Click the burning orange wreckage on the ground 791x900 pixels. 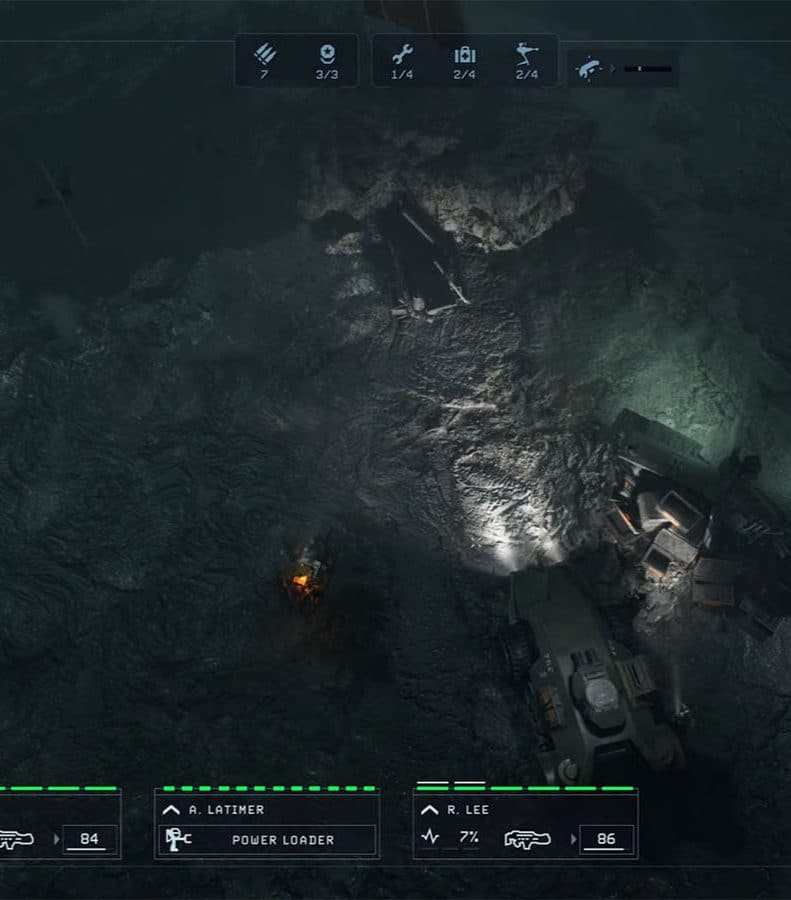coord(304,581)
